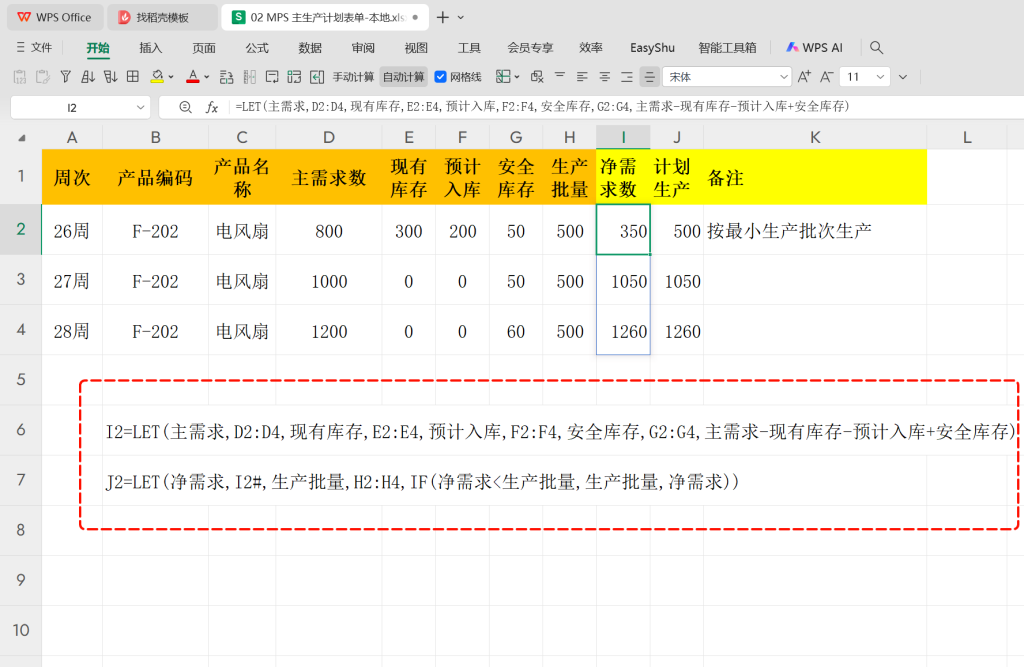This screenshot has width=1024, height=667.
Task: Switch to 手动计算 manual calculation
Action: [353, 77]
